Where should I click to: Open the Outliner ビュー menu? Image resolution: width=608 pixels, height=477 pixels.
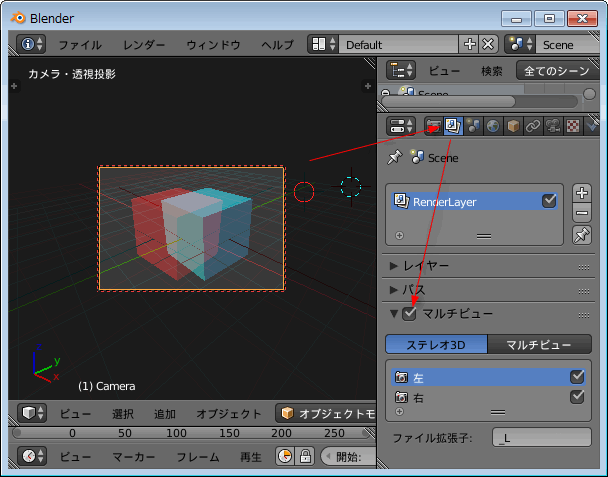[444, 71]
